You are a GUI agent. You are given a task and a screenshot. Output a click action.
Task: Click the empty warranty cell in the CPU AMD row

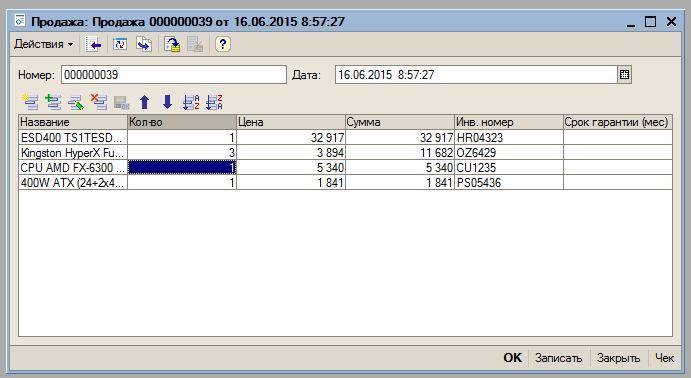tap(618, 167)
